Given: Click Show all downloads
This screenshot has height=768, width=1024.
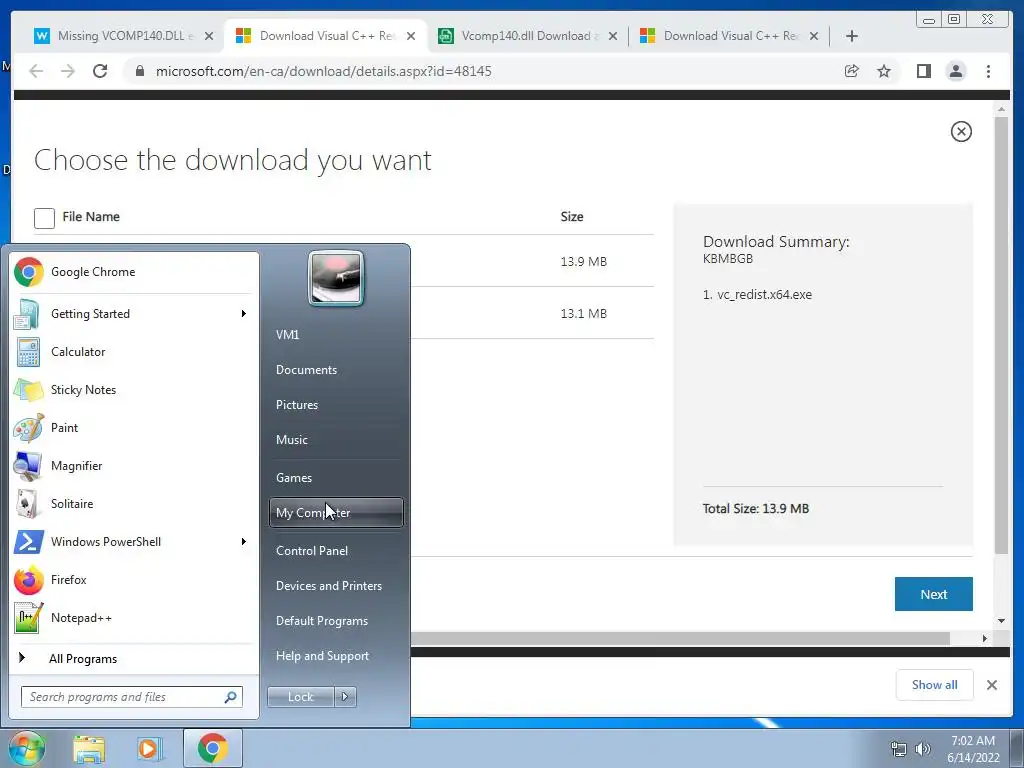Looking at the screenshot, I should 934,685.
